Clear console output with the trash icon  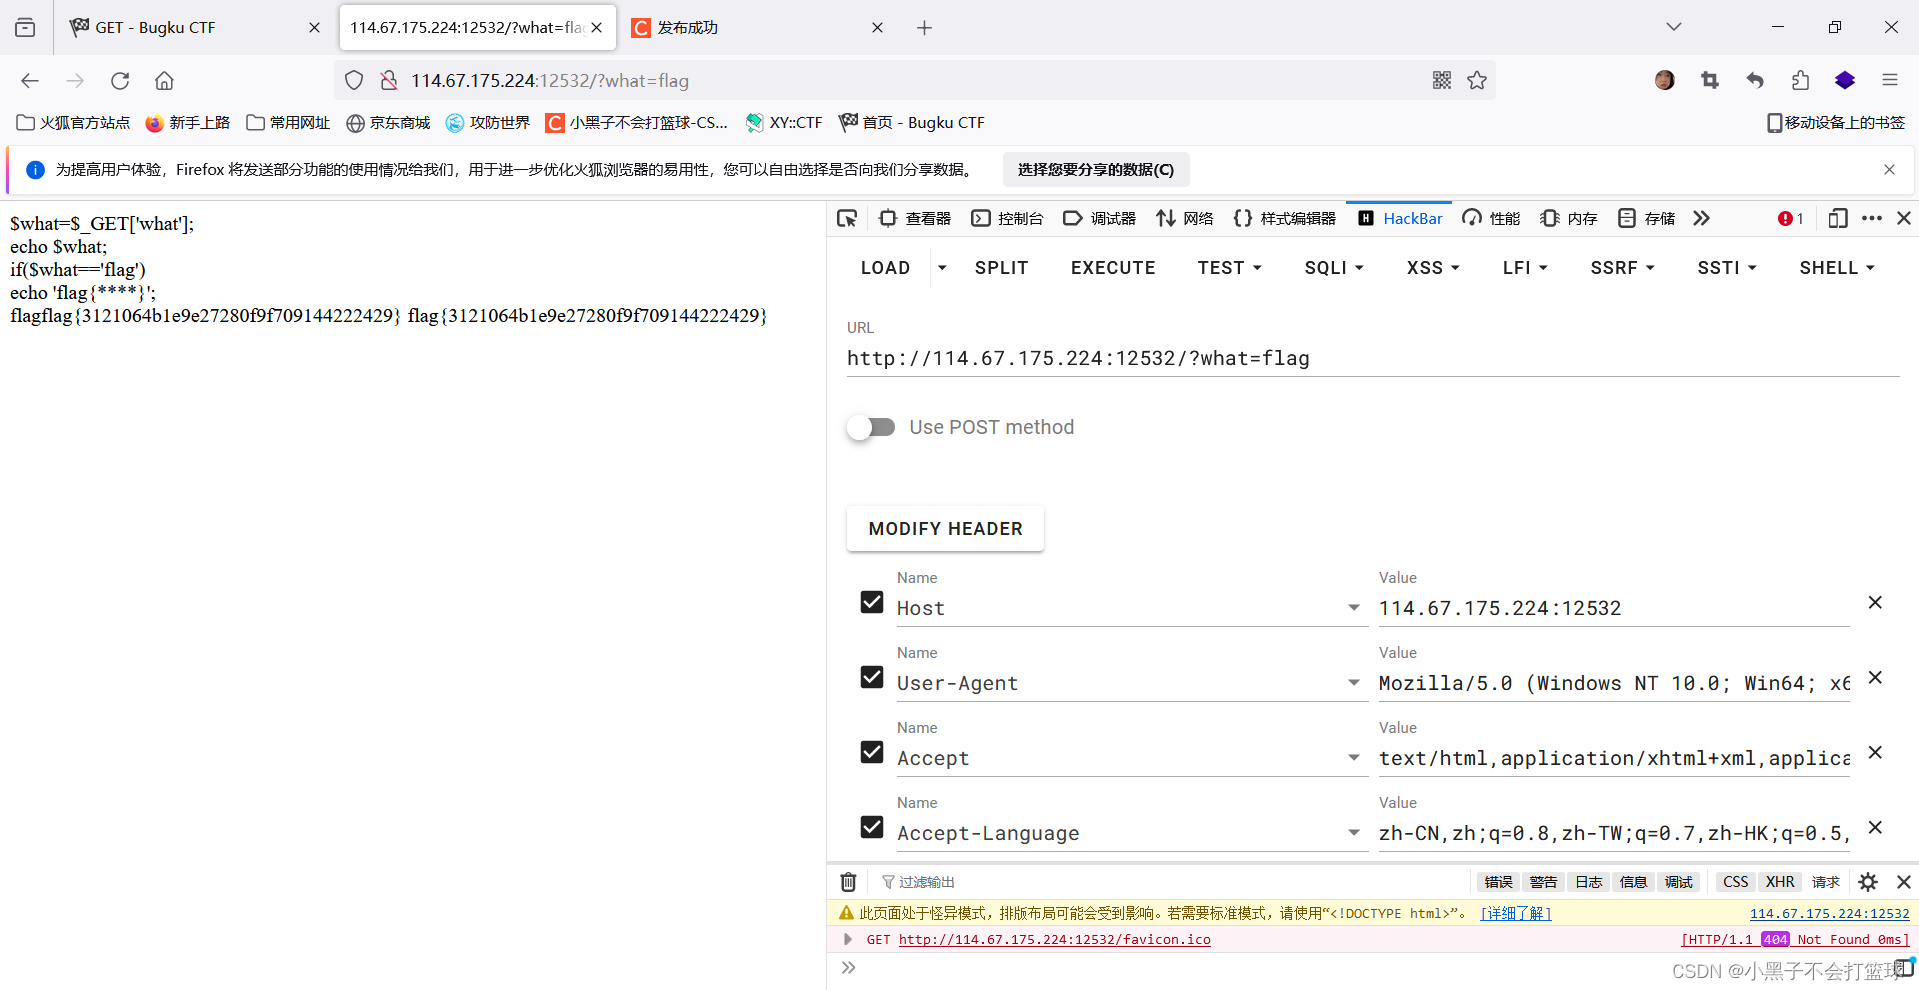pyautogui.click(x=848, y=882)
